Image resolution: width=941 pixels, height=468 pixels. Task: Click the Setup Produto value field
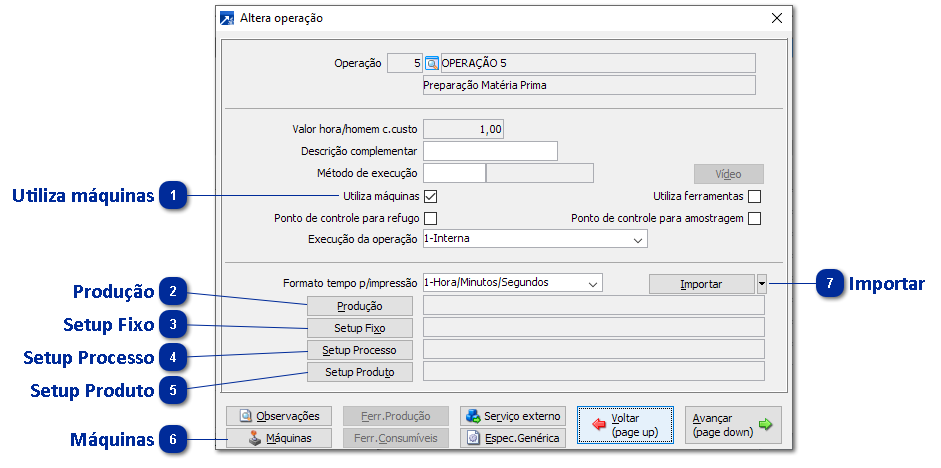tap(594, 372)
